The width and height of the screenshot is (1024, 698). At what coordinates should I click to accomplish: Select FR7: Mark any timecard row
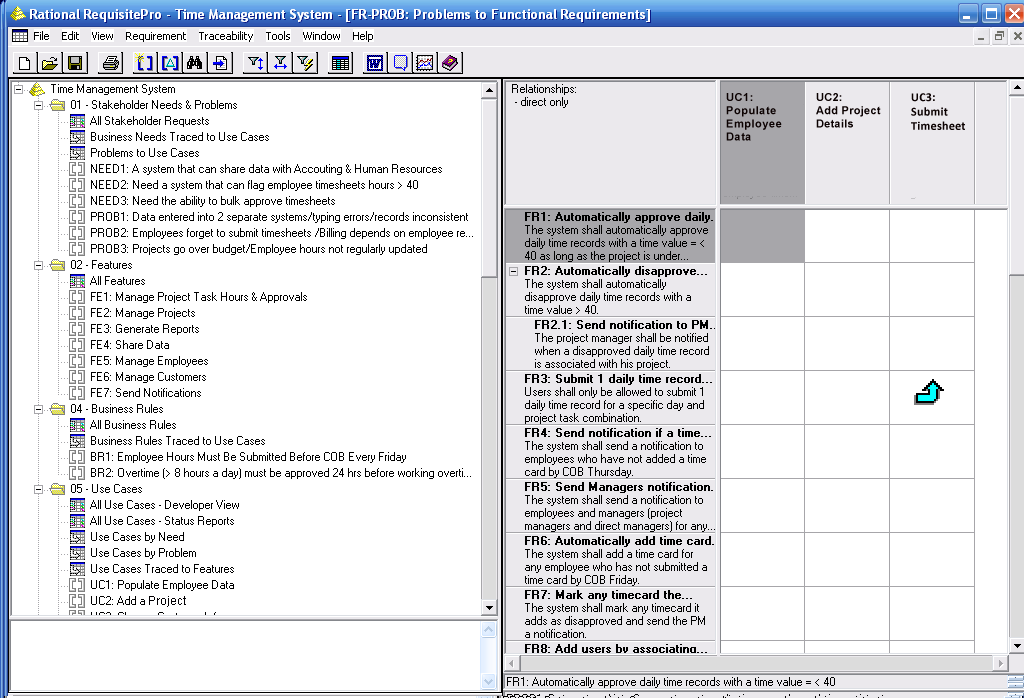611,614
